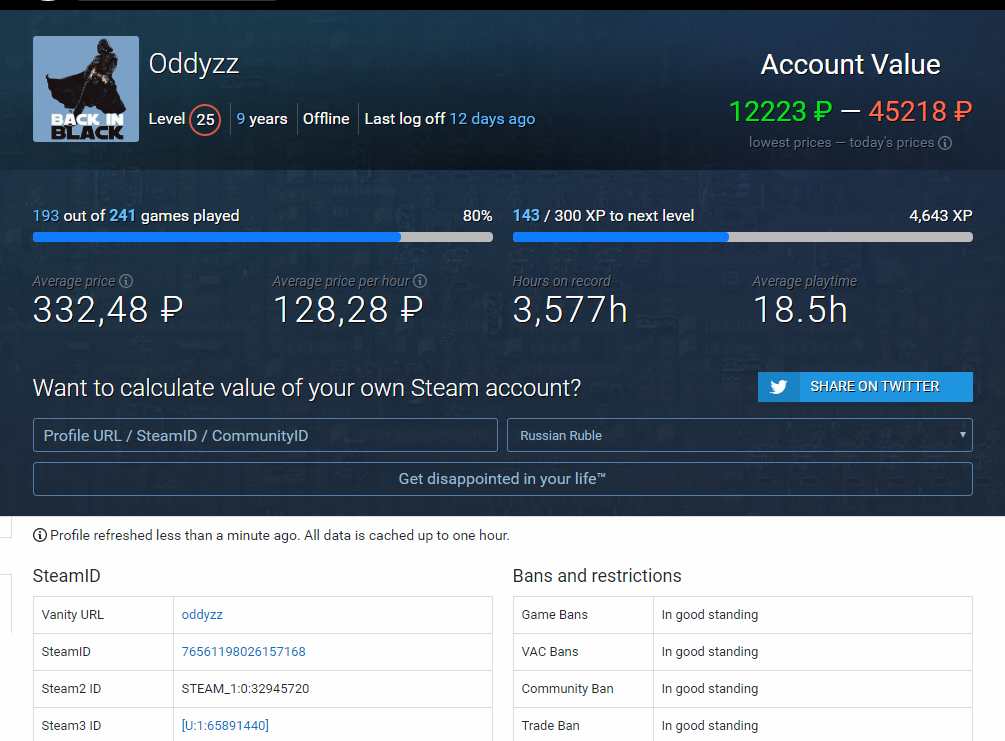Click the games played progress bar

(262, 237)
